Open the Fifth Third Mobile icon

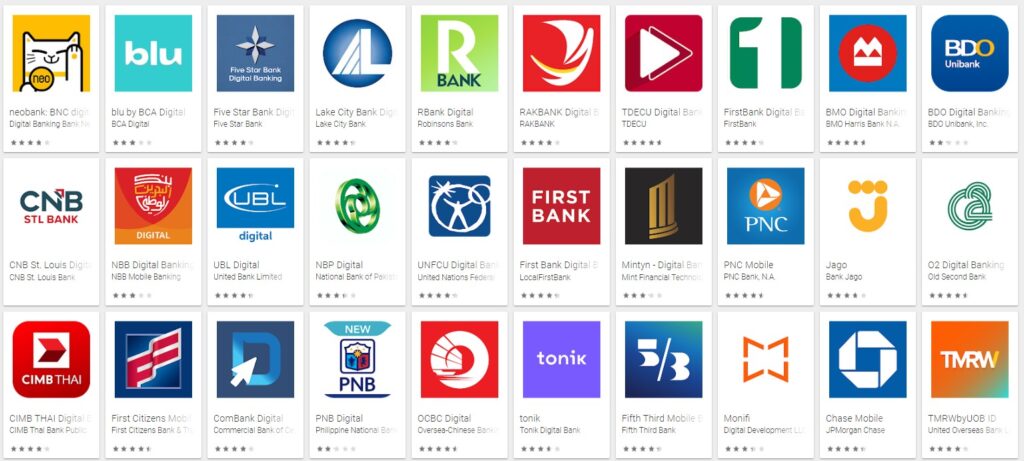tap(664, 359)
